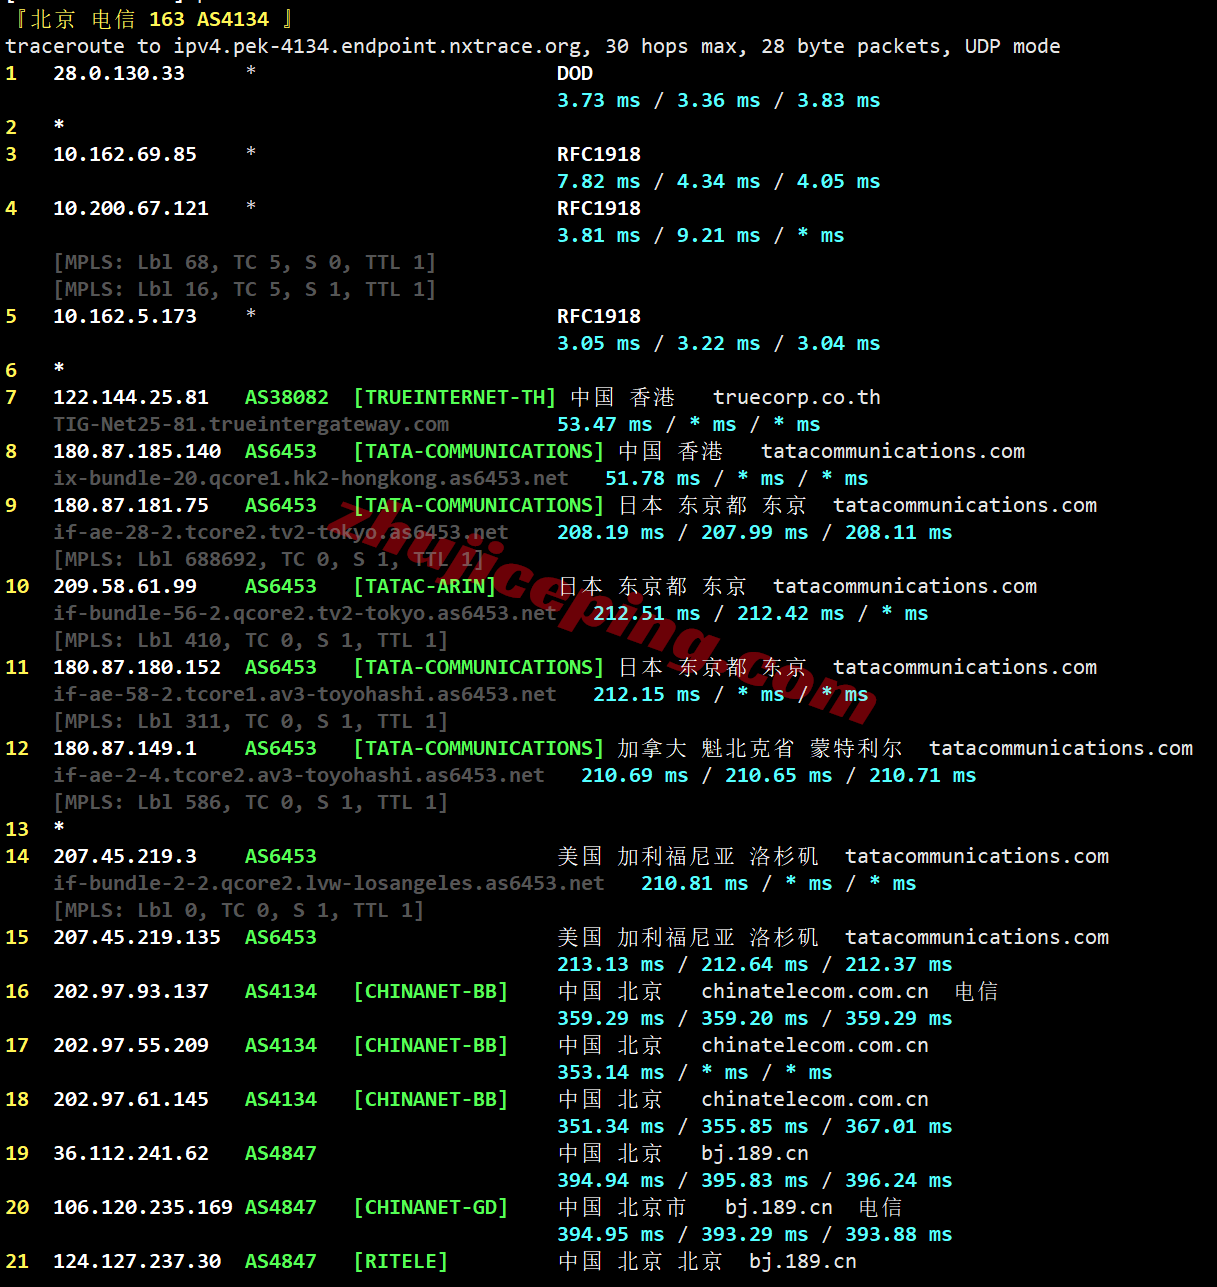This screenshot has height=1287, width=1217.
Task: Click MPLS line with Lbl 586
Action: (251, 802)
